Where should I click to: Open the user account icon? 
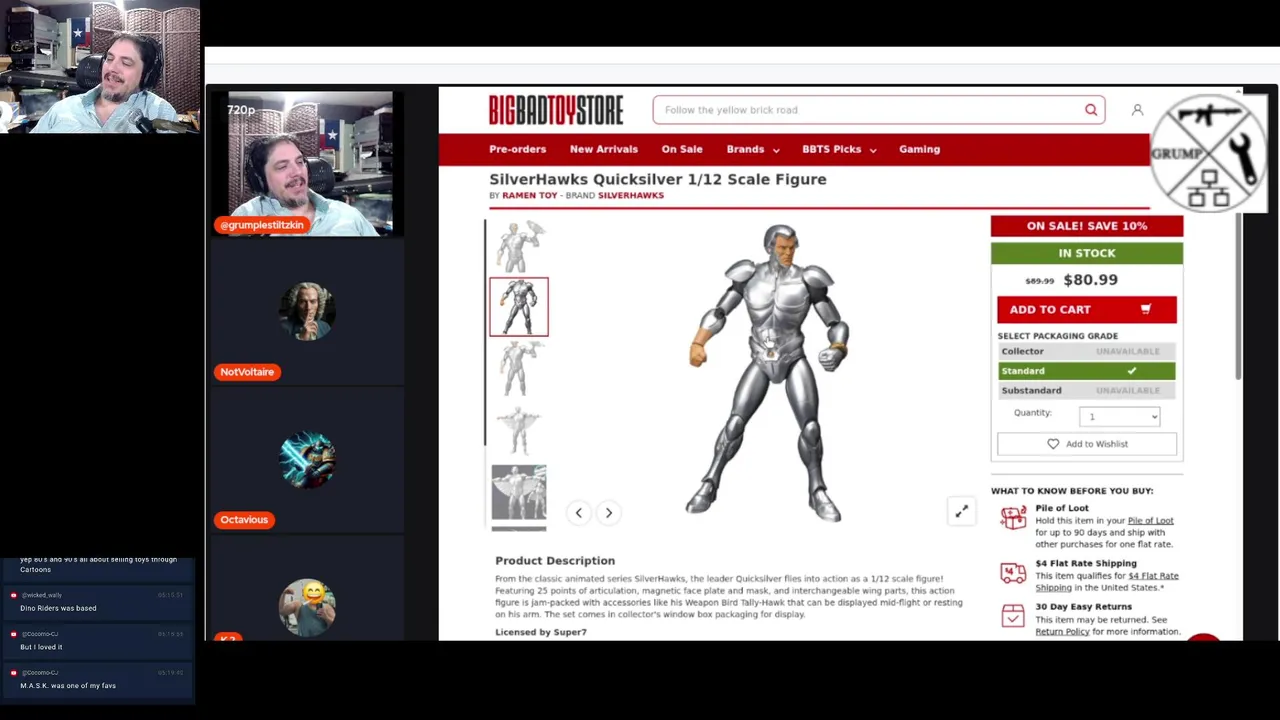[1137, 110]
